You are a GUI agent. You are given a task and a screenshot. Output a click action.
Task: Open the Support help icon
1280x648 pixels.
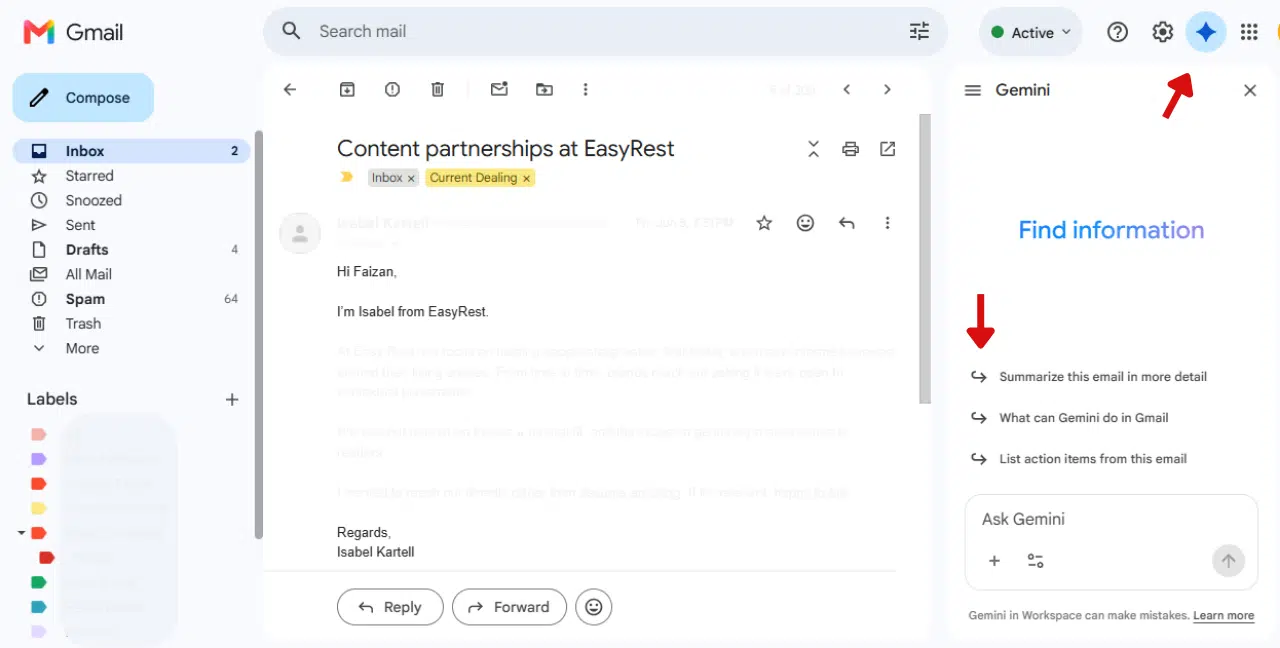pyautogui.click(x=1118, y=32)
